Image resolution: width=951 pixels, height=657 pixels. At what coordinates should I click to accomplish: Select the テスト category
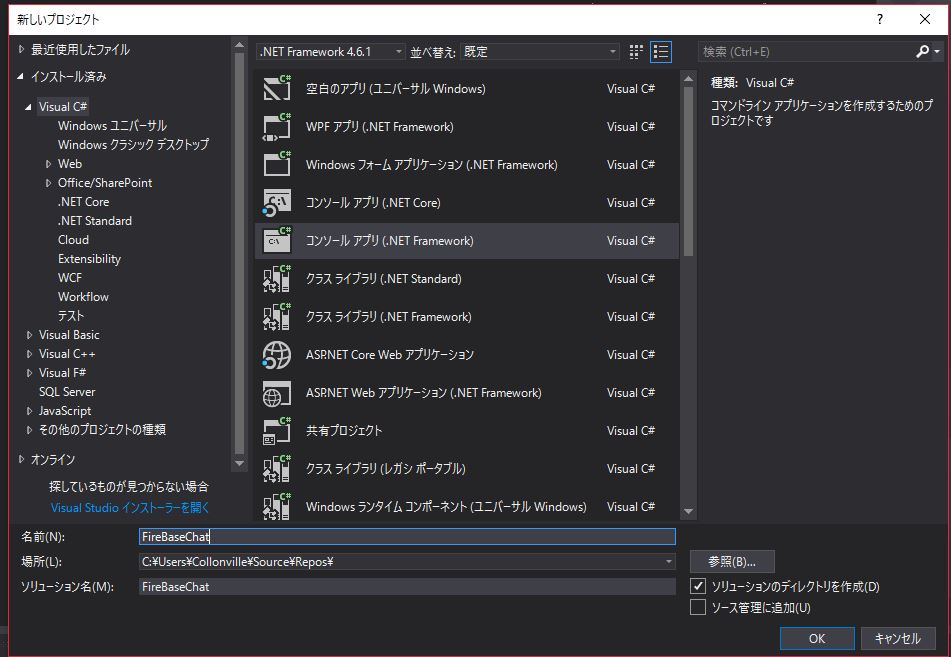[71, 315]
